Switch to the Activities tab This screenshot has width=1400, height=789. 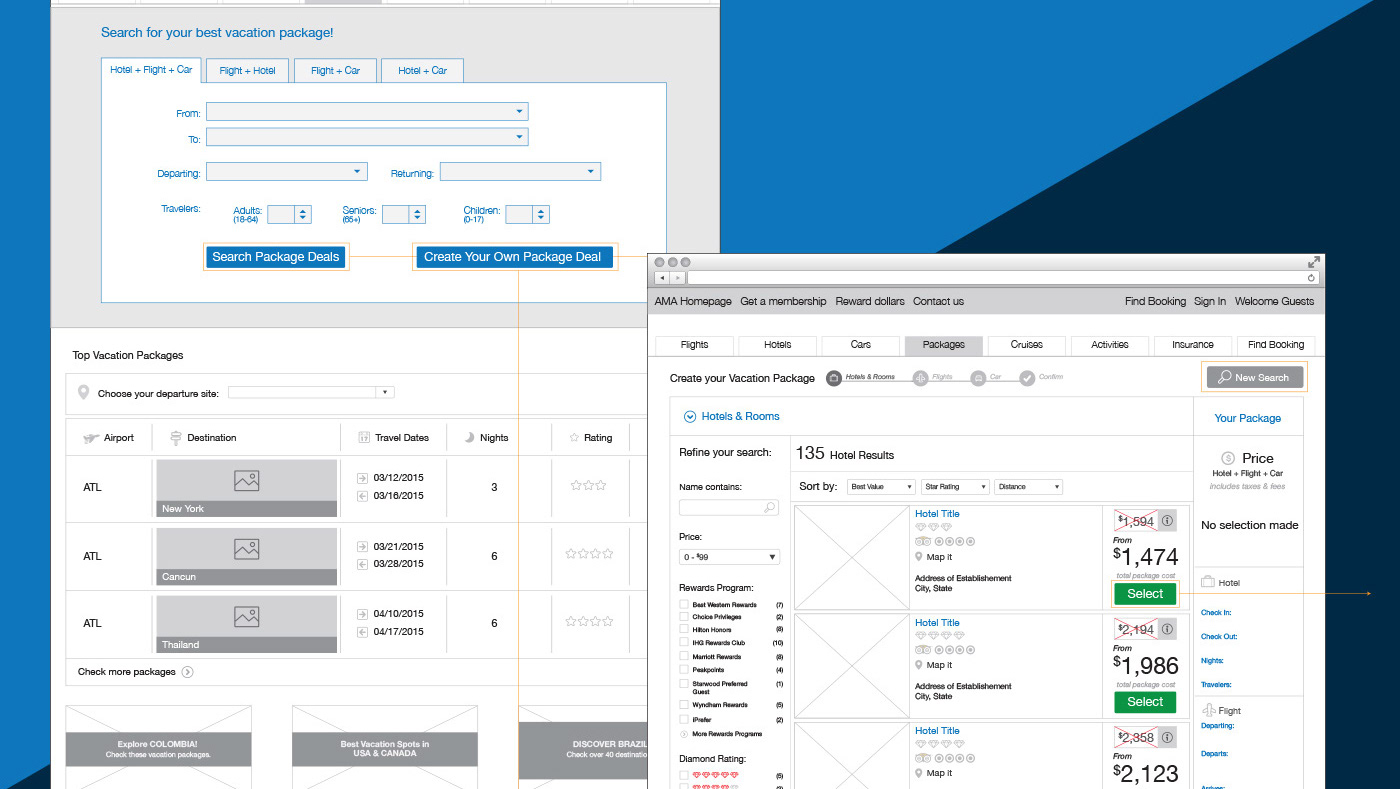point(1109,345)
